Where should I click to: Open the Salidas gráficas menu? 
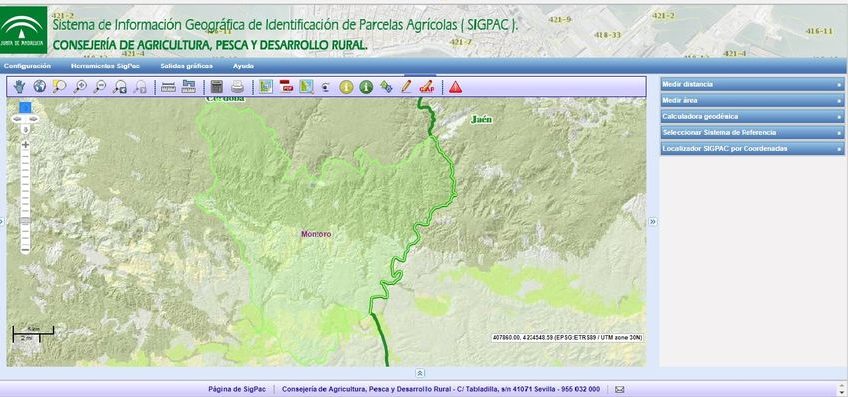click(x=186, y=66)
